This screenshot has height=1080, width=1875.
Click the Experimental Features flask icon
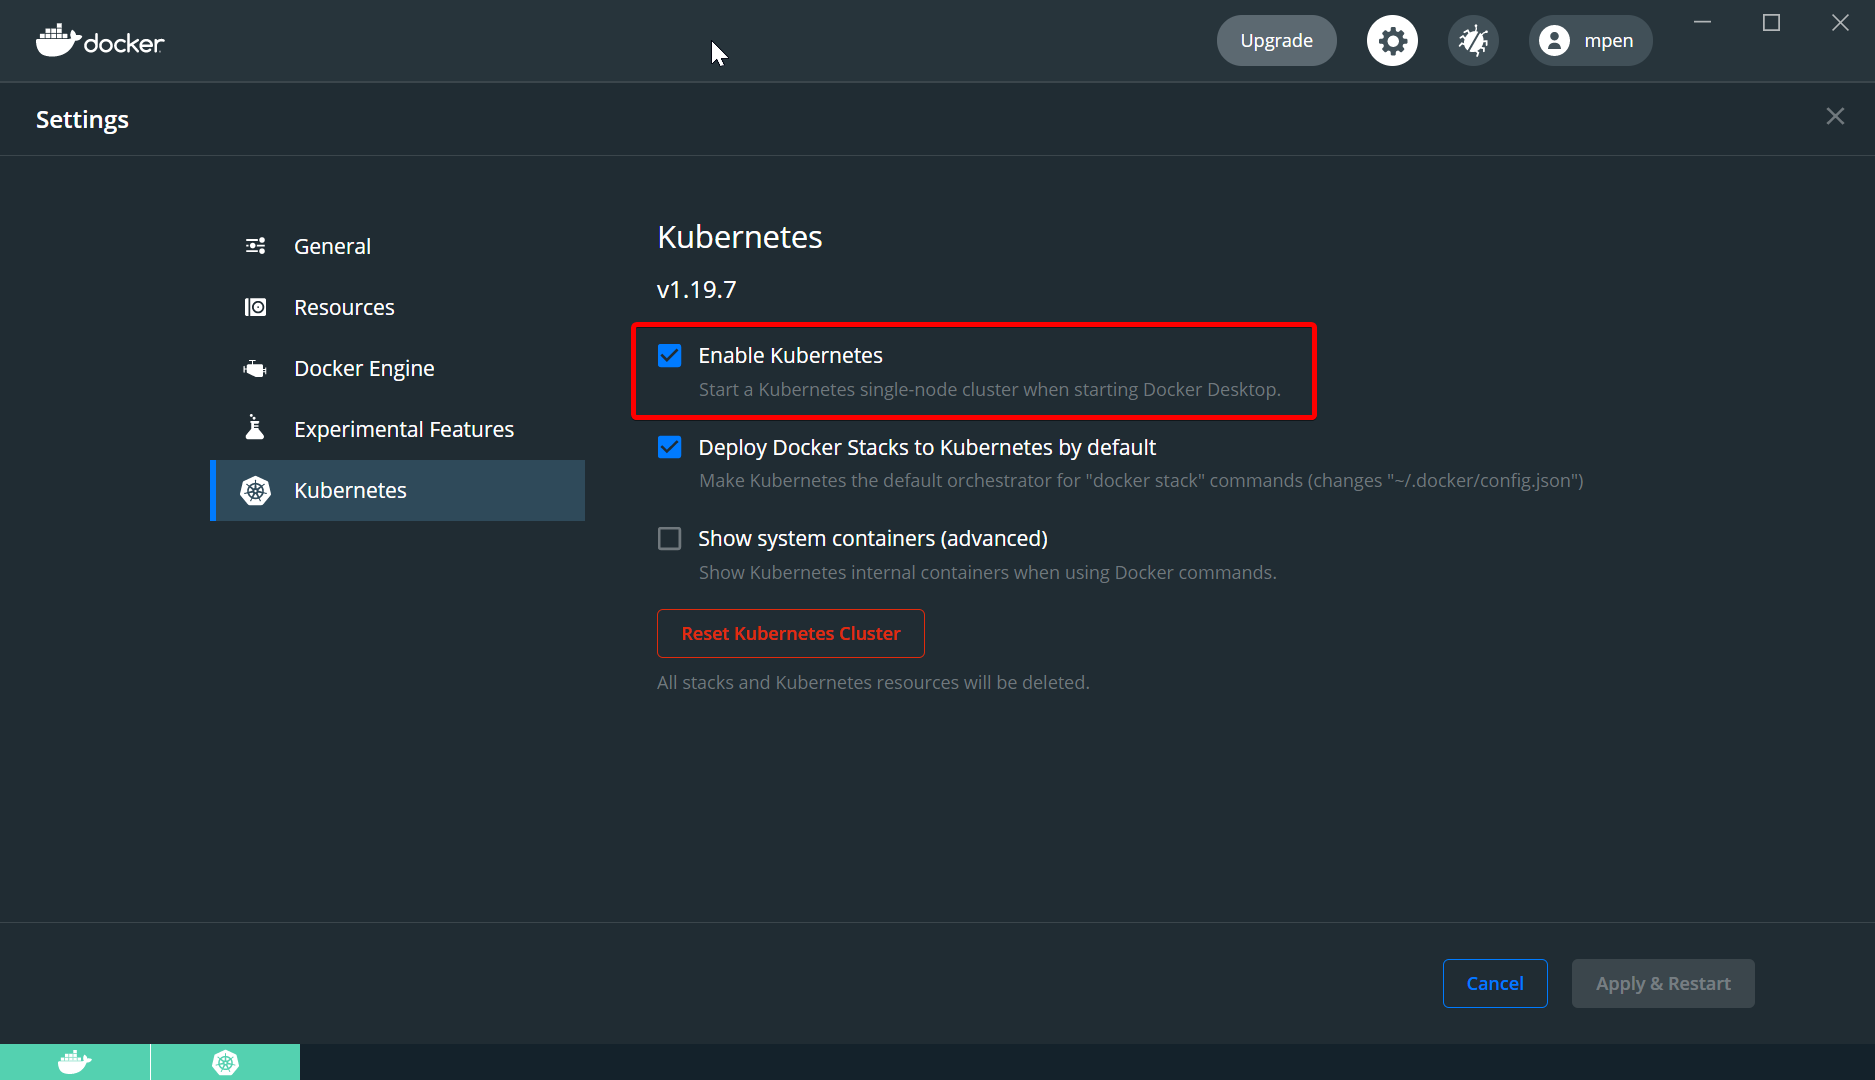[255, 428]
